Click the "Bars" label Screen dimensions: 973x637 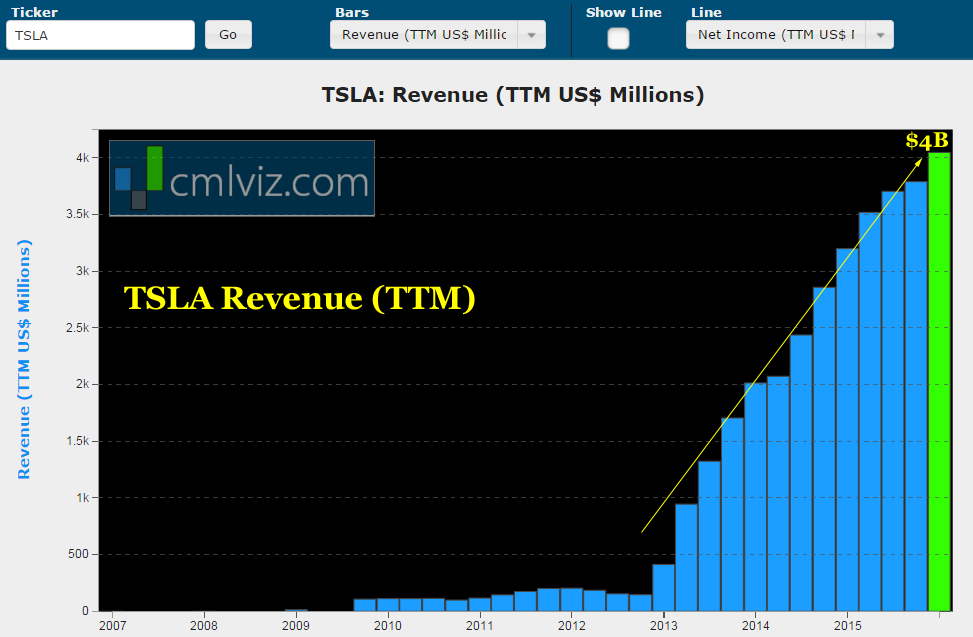(x=352, y=12)
